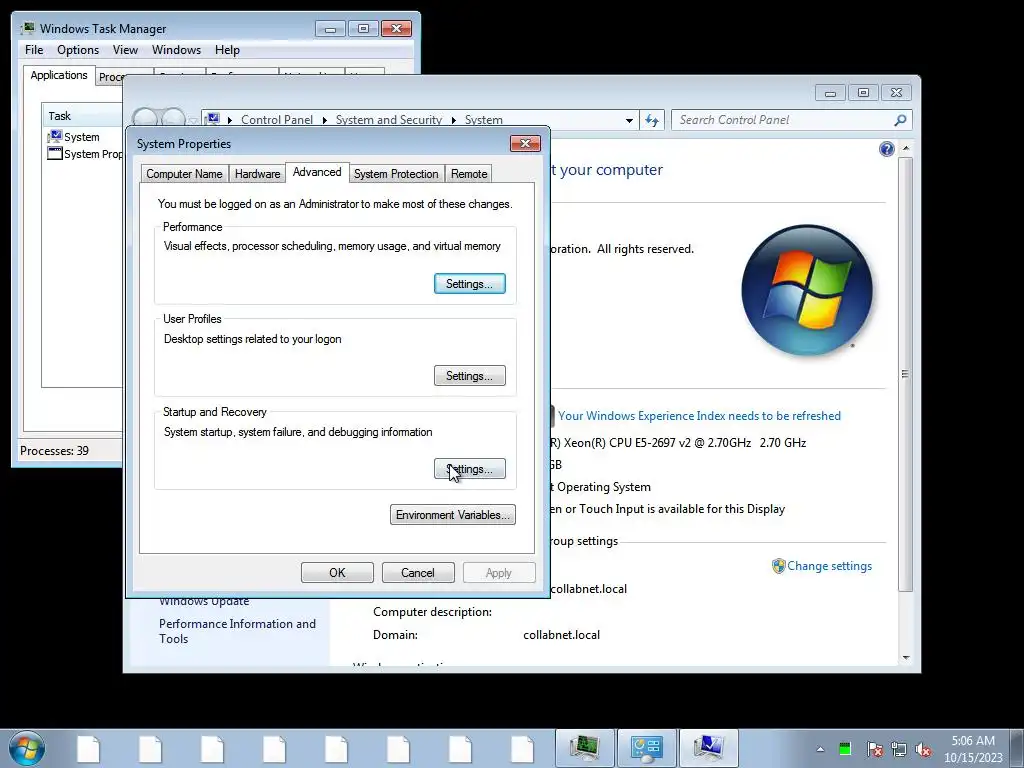
Task: Close the System Properties dialog
Action: [x=525, y=144]
